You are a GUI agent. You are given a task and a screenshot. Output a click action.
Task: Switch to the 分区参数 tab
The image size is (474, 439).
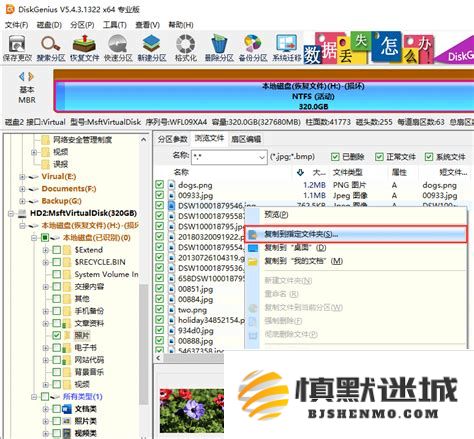click(x=173, y=139)
